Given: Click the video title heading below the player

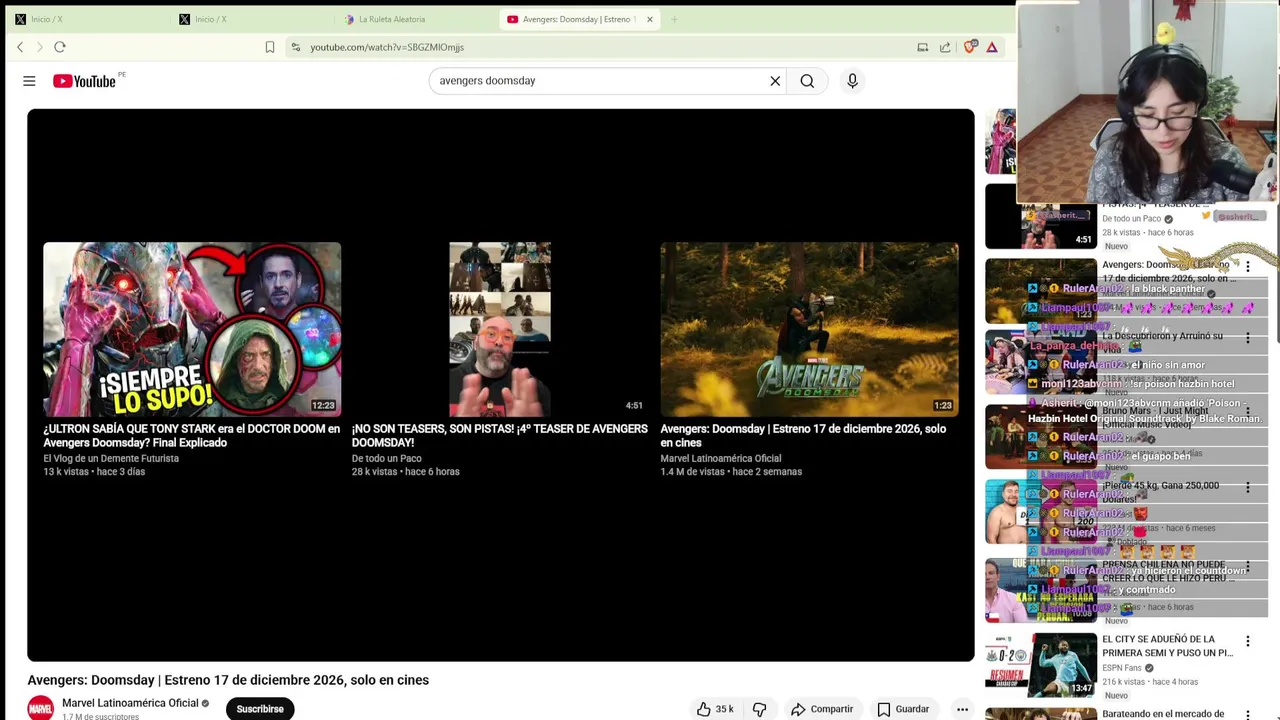Looking at the screenshot, I should (x=228, y=680).
